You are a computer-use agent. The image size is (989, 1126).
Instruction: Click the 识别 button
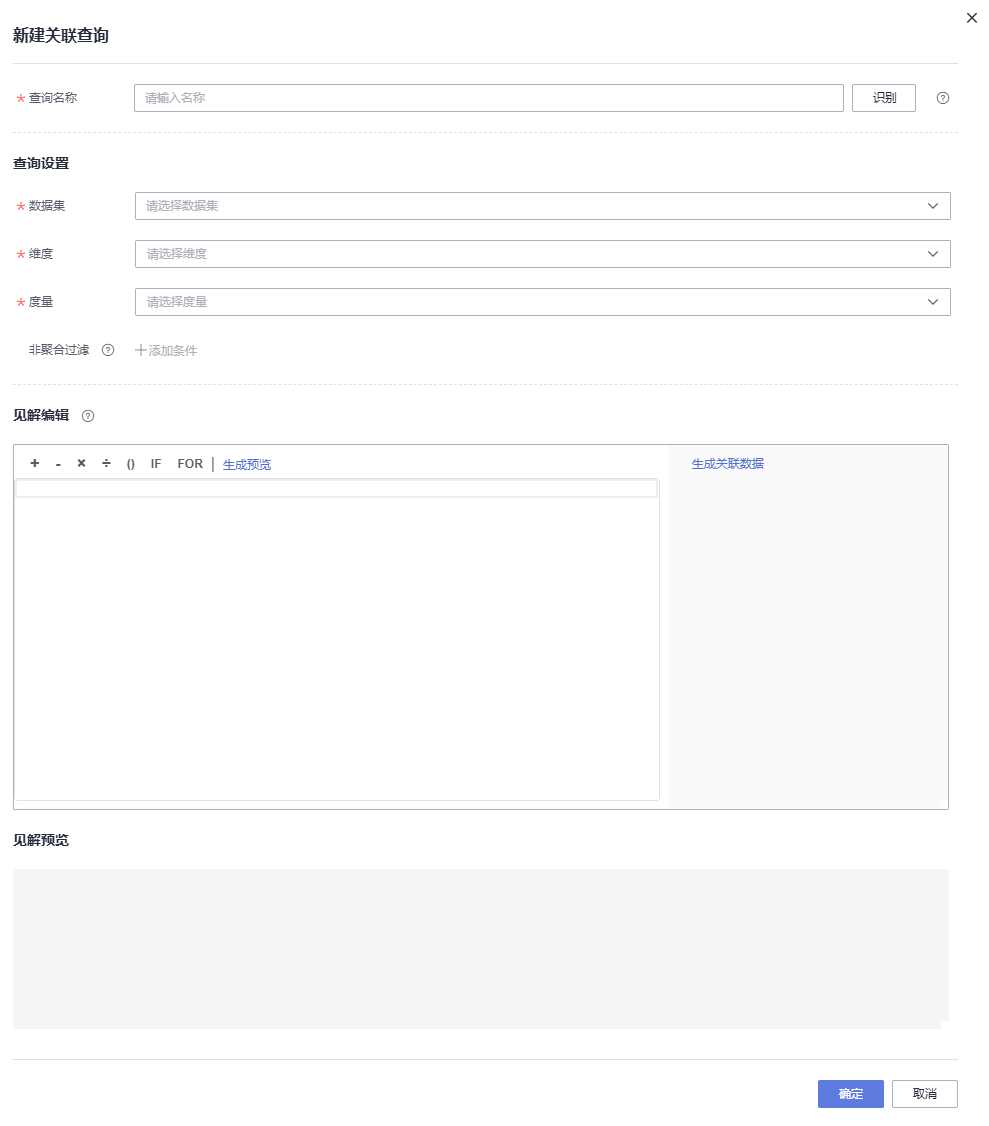pos(883,98)
